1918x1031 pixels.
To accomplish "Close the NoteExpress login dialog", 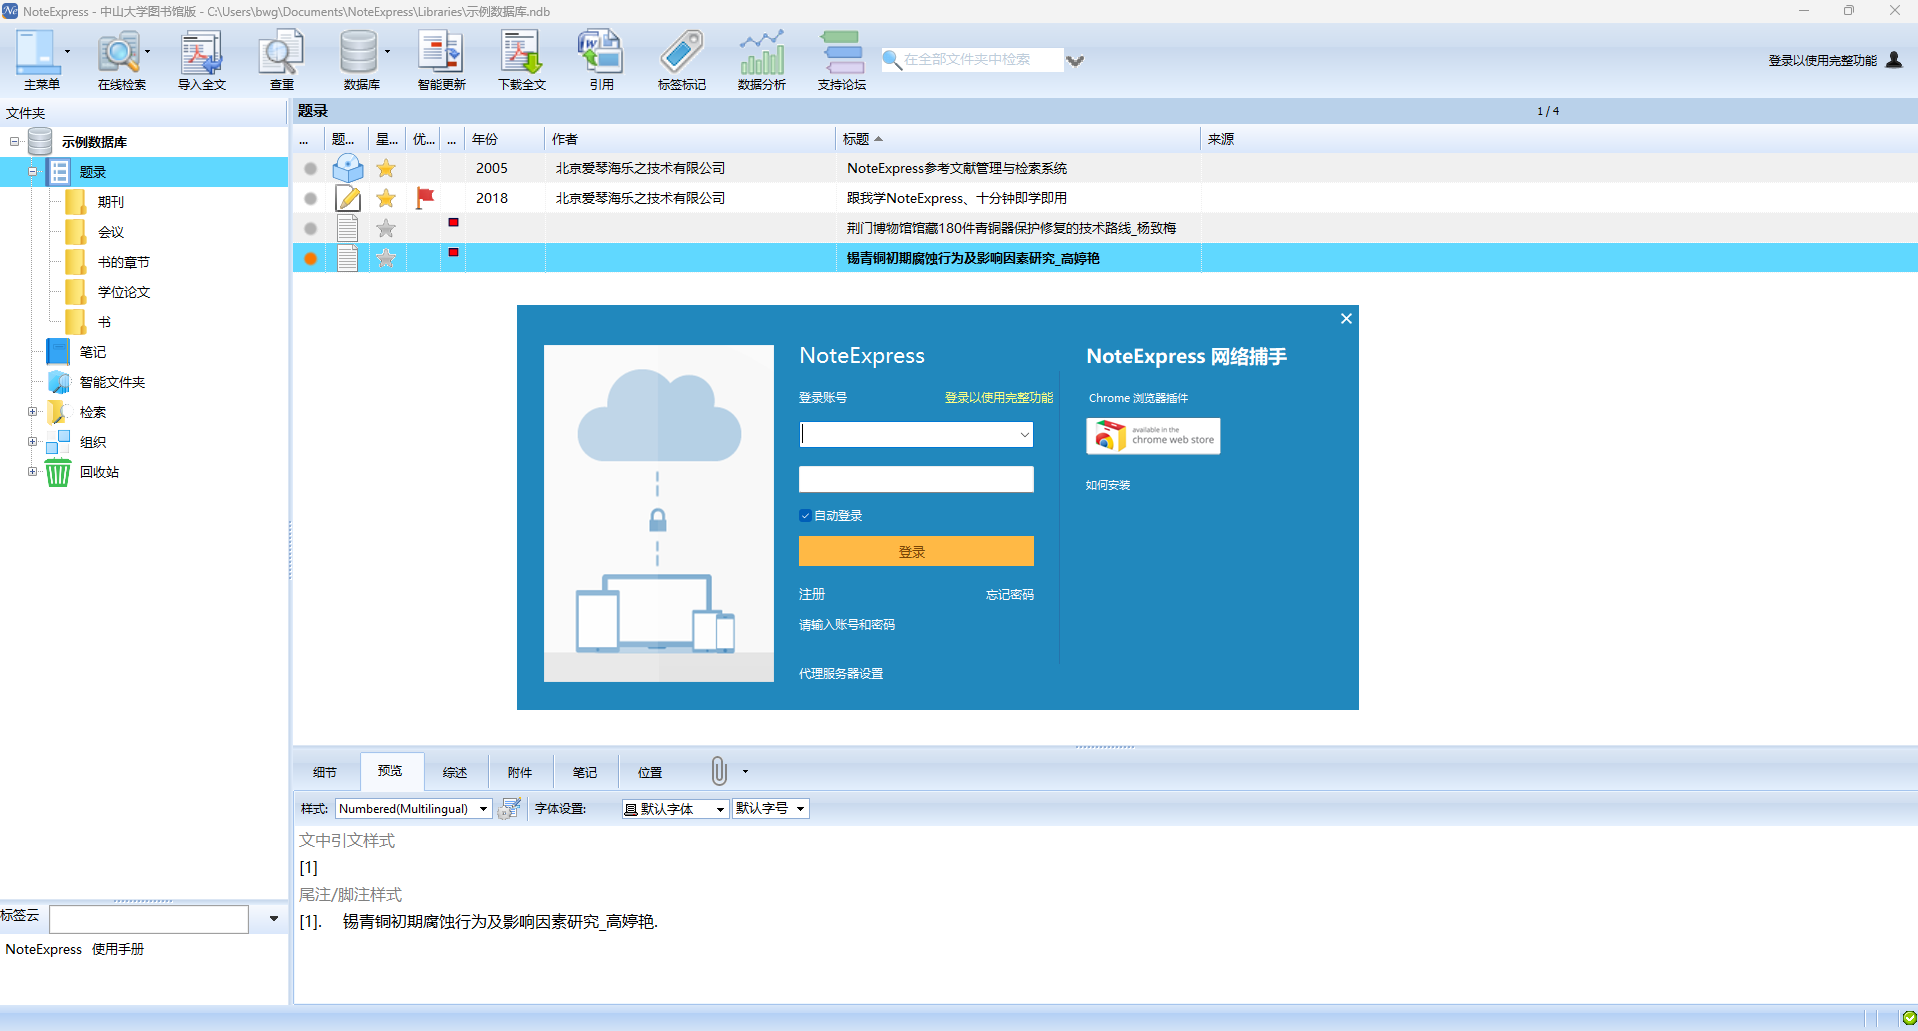I will pyautogui.click(x=1346, y=318).
